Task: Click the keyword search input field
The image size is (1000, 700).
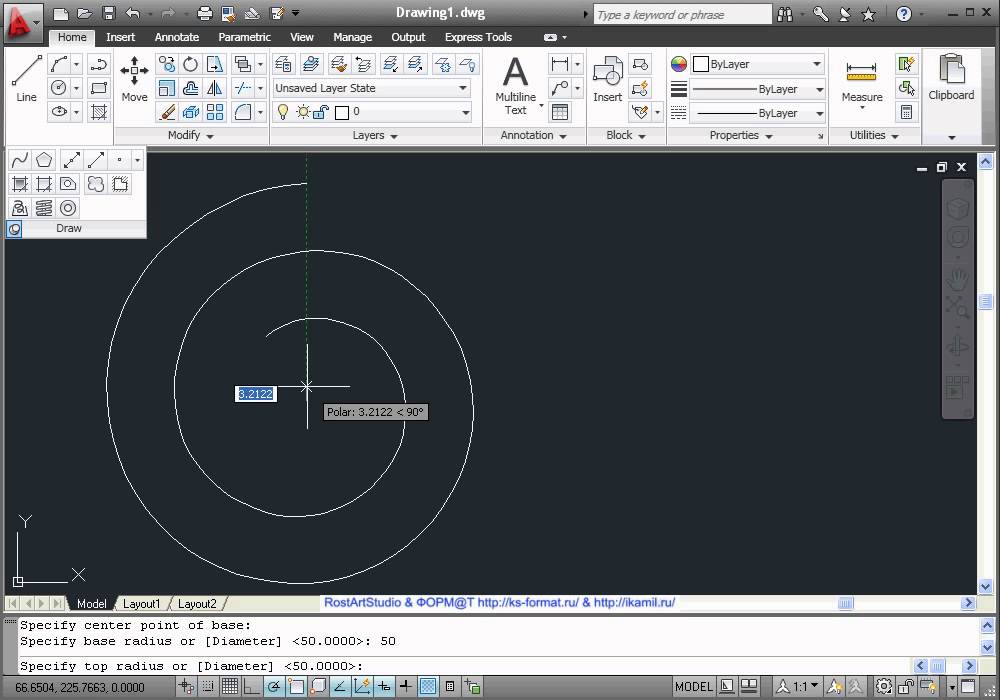Action: (682, 14)
